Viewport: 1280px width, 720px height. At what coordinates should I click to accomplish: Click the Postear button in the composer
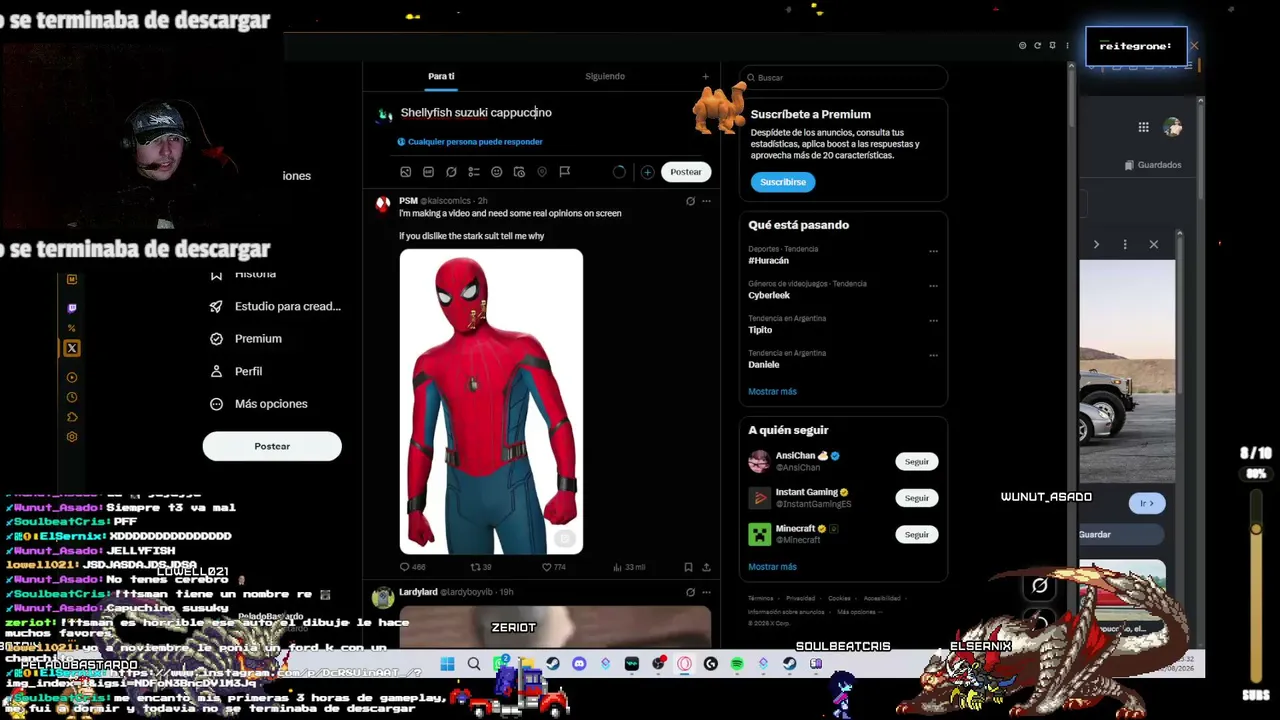pyautogui.click(x=686, y=172)
